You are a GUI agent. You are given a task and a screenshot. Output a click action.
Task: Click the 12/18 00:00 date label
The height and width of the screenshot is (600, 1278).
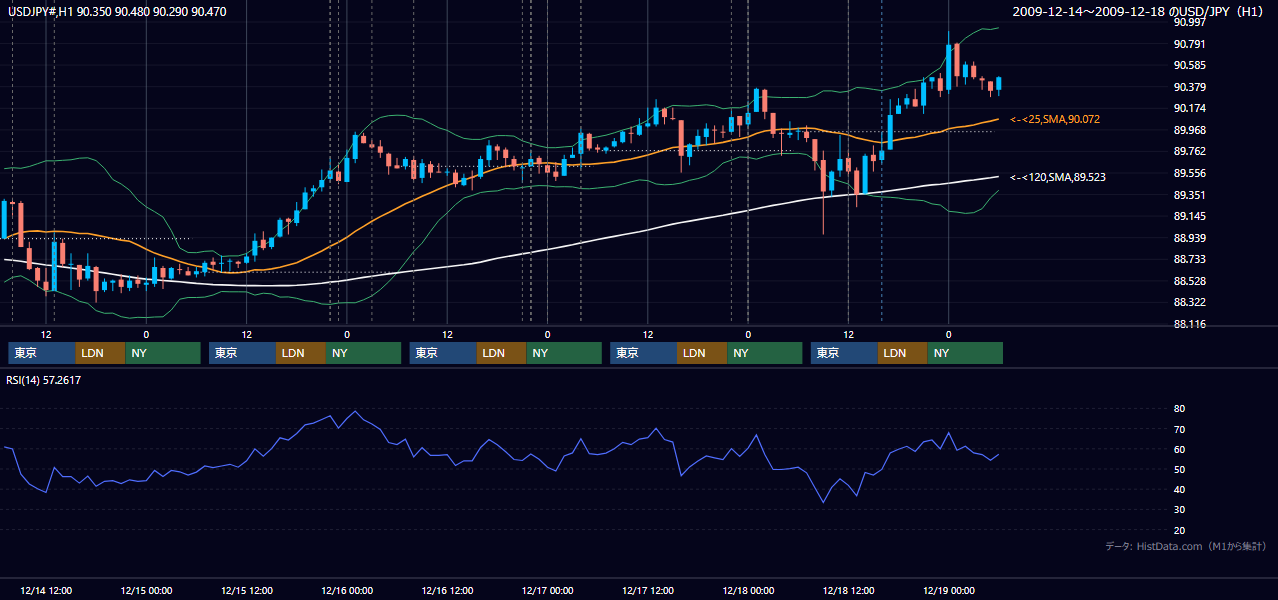coord(748,591)
